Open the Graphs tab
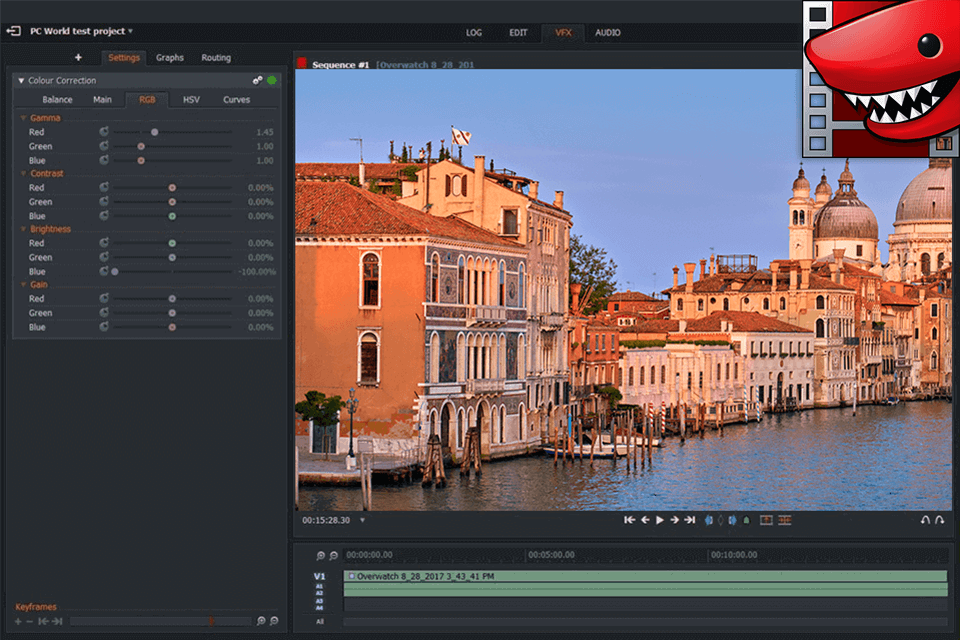 170,58
